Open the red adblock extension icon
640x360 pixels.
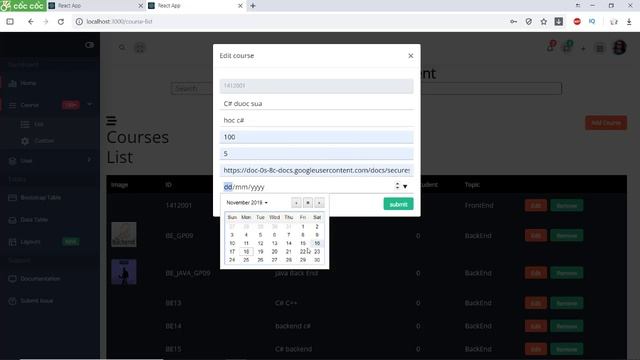577,22
